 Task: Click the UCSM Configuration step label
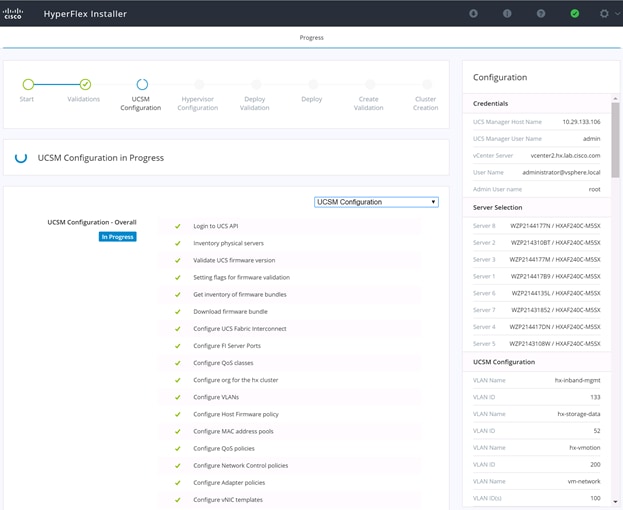[141, 103]
